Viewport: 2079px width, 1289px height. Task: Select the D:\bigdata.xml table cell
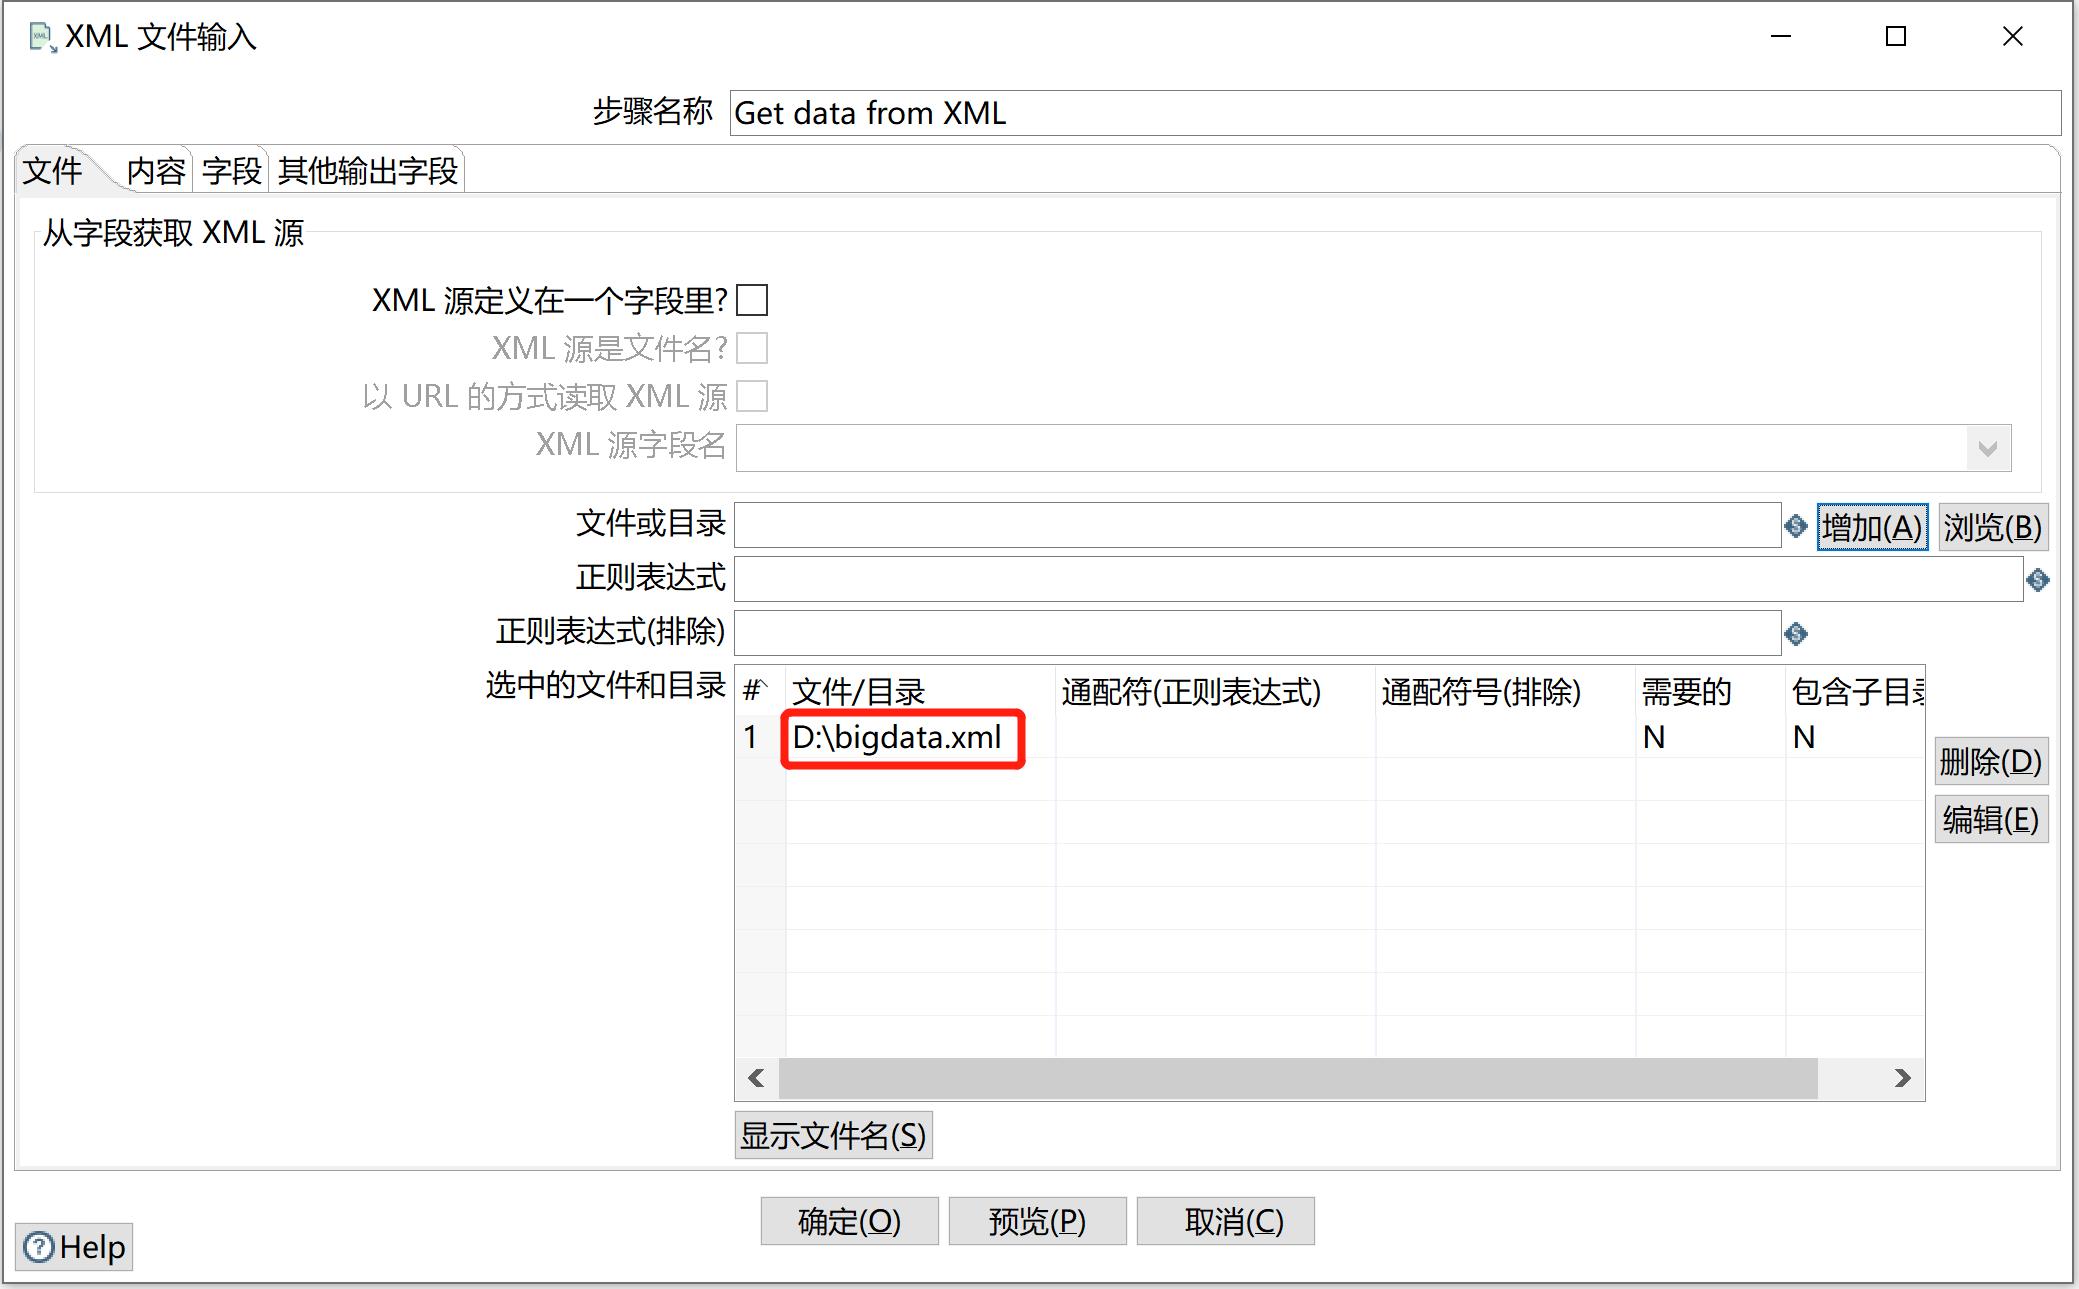[920, 737]
